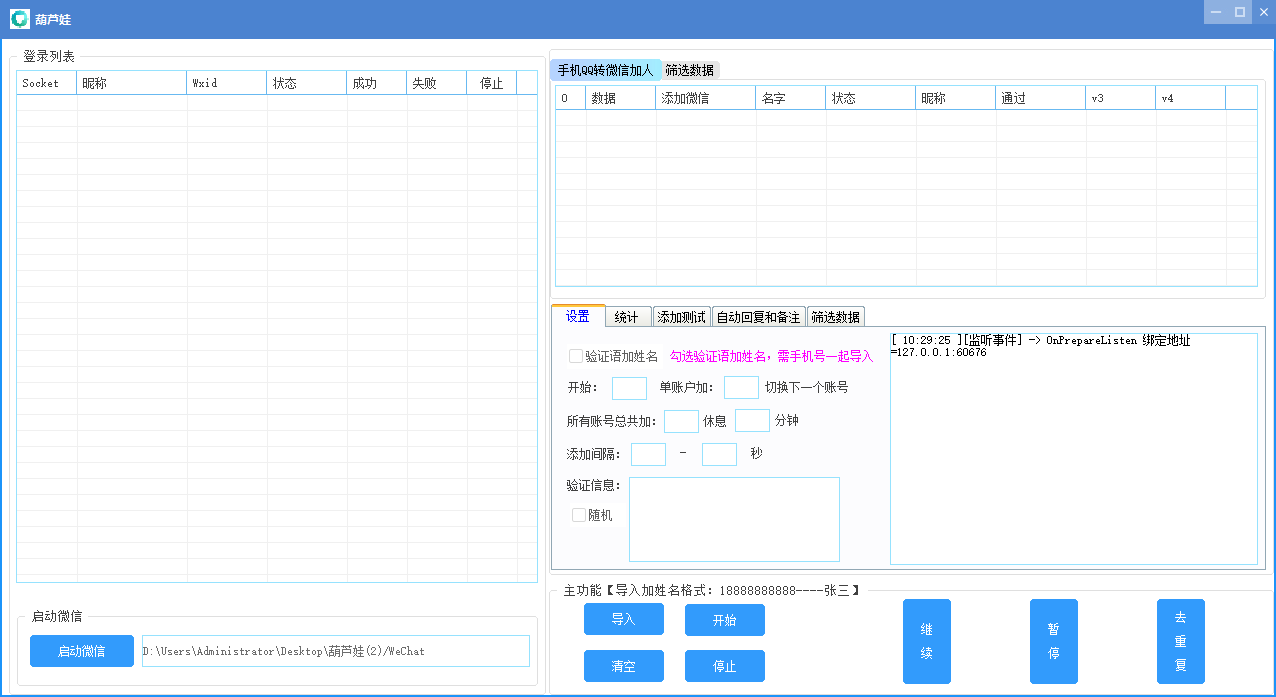
Task: Enable the 验证语加姓名 checkbox
Action: tap(576, 356)
